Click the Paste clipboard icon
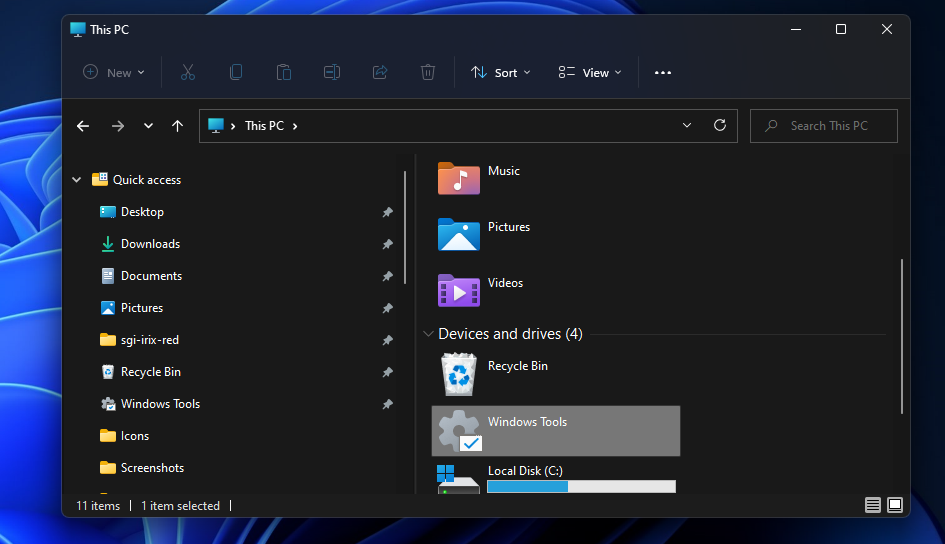The image size is (945, 544). [284, 72]
